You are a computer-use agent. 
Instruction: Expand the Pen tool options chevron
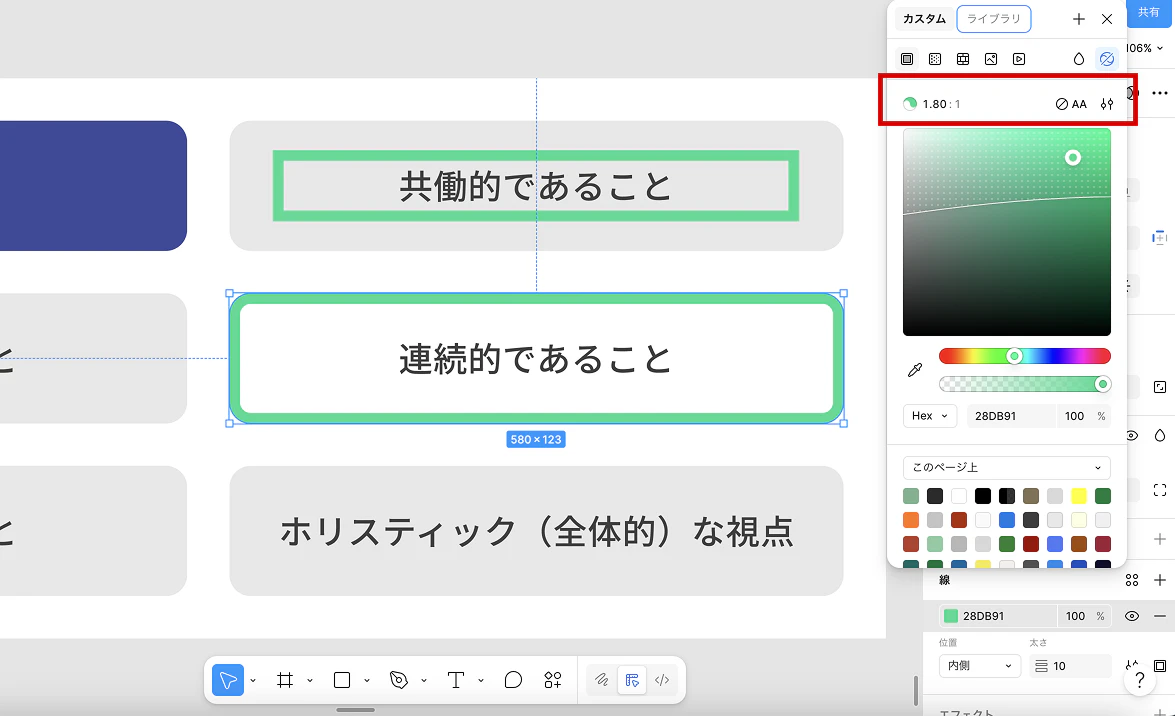pyautogui.click(x=423, y=681)
